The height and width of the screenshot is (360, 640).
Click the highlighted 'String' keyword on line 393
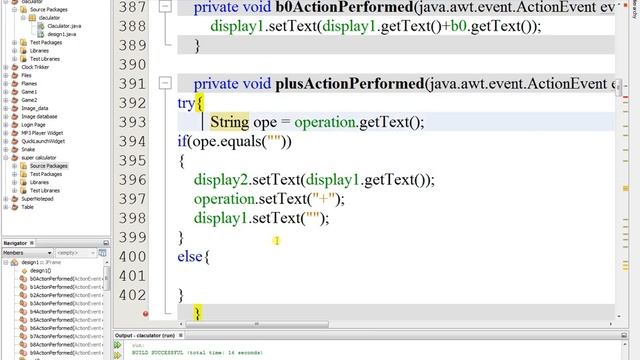pos(229,122)
